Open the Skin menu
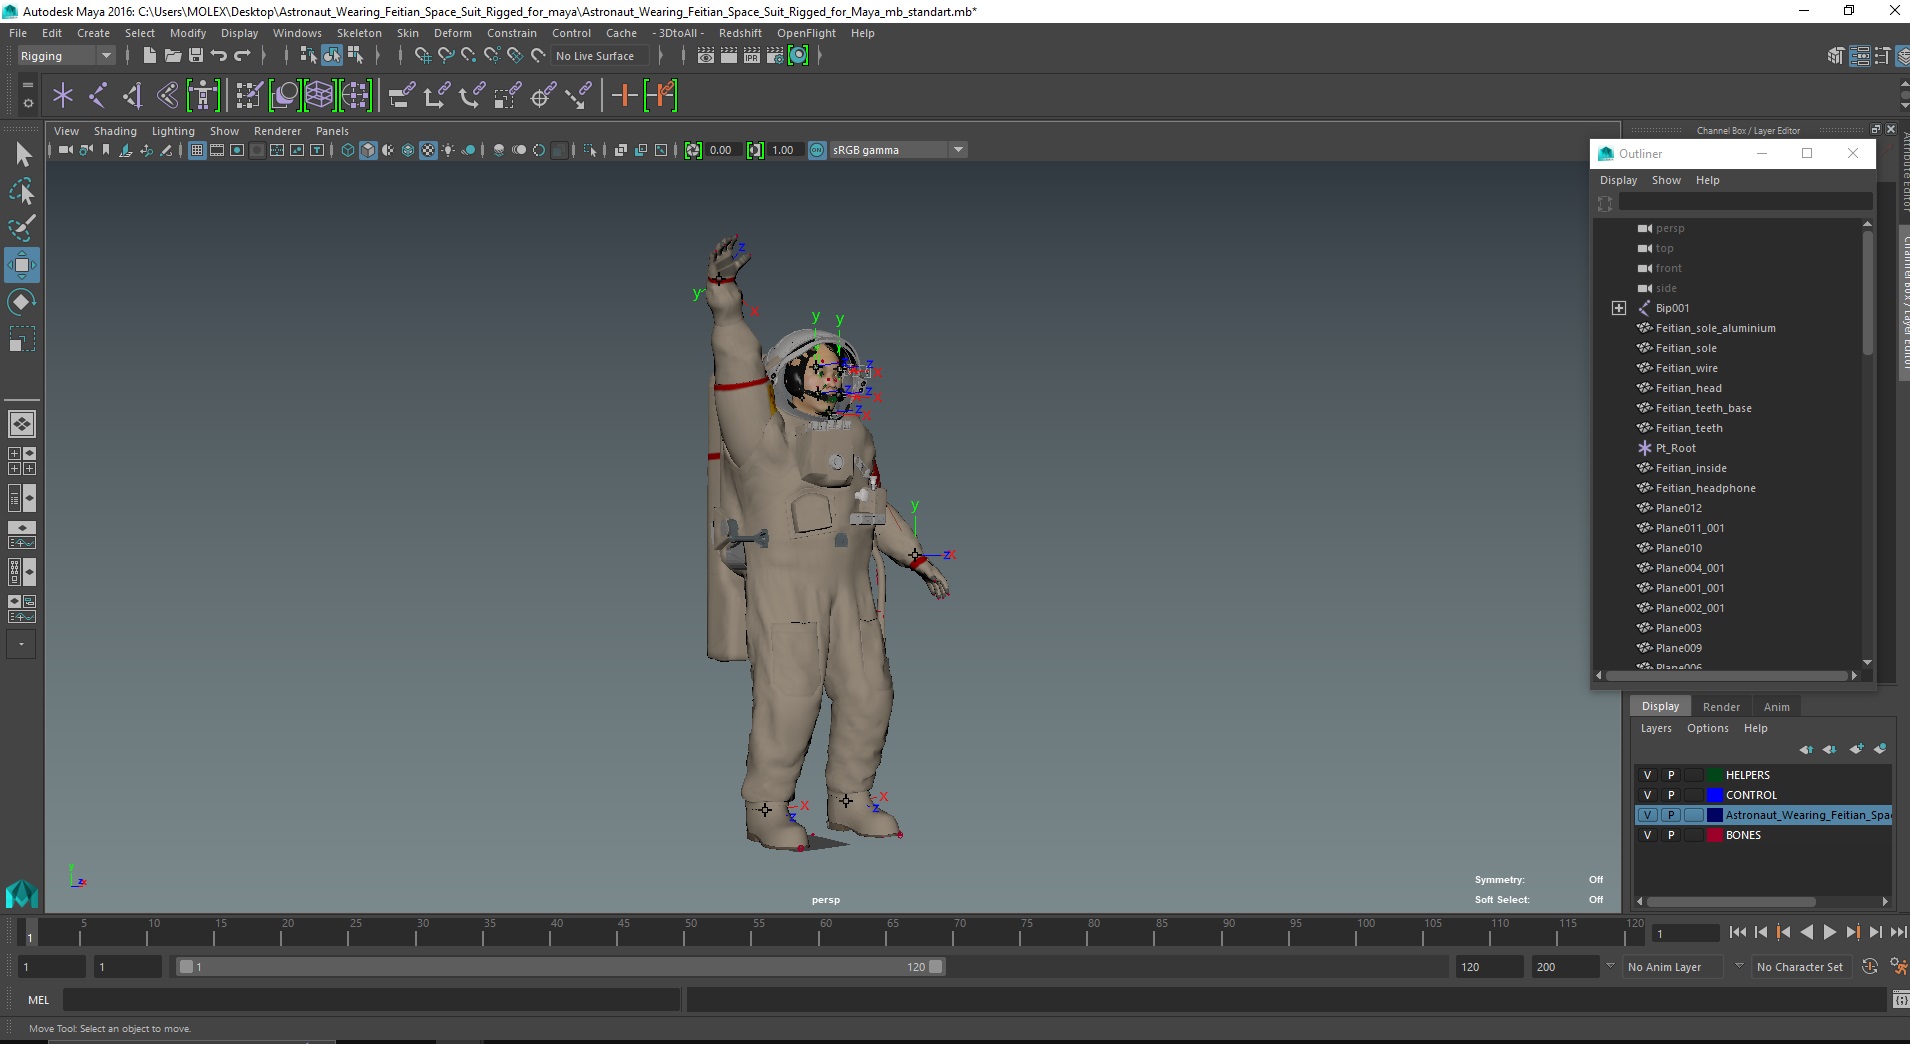Screen dimensions: 1910x1044 pyautogui.click(x=408, y=33)
